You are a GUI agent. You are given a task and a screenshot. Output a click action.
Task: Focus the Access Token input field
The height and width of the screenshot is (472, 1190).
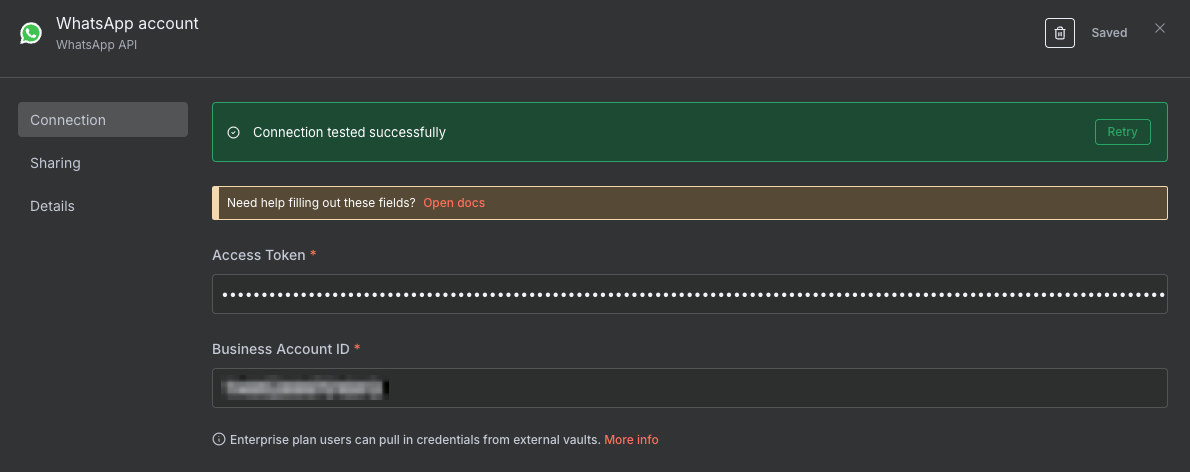point(690,295)
